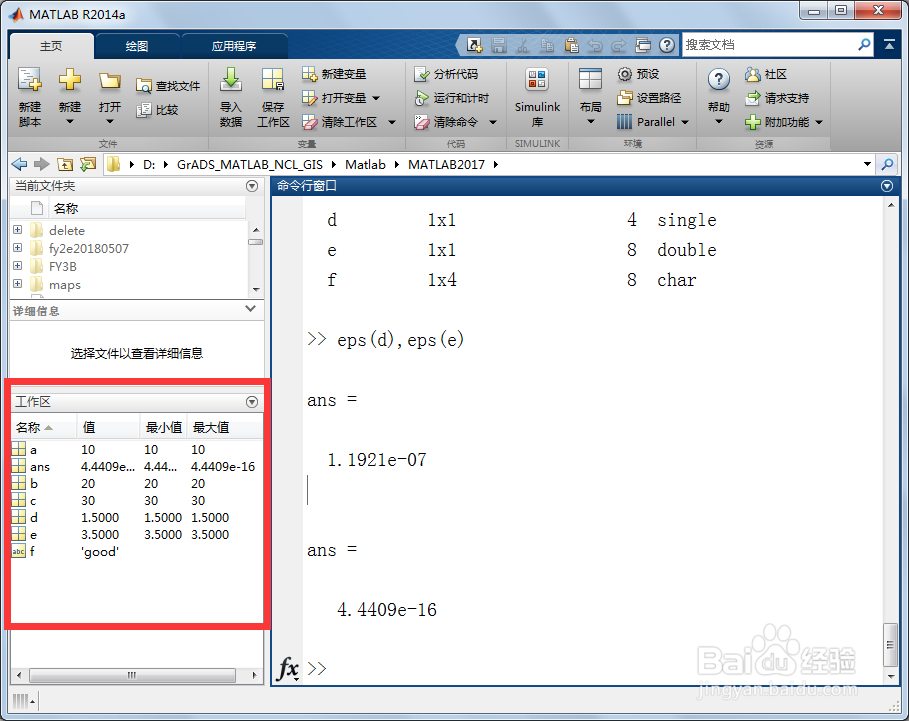
Task: Select variable f in the workspace
Action: click(137, 552)
